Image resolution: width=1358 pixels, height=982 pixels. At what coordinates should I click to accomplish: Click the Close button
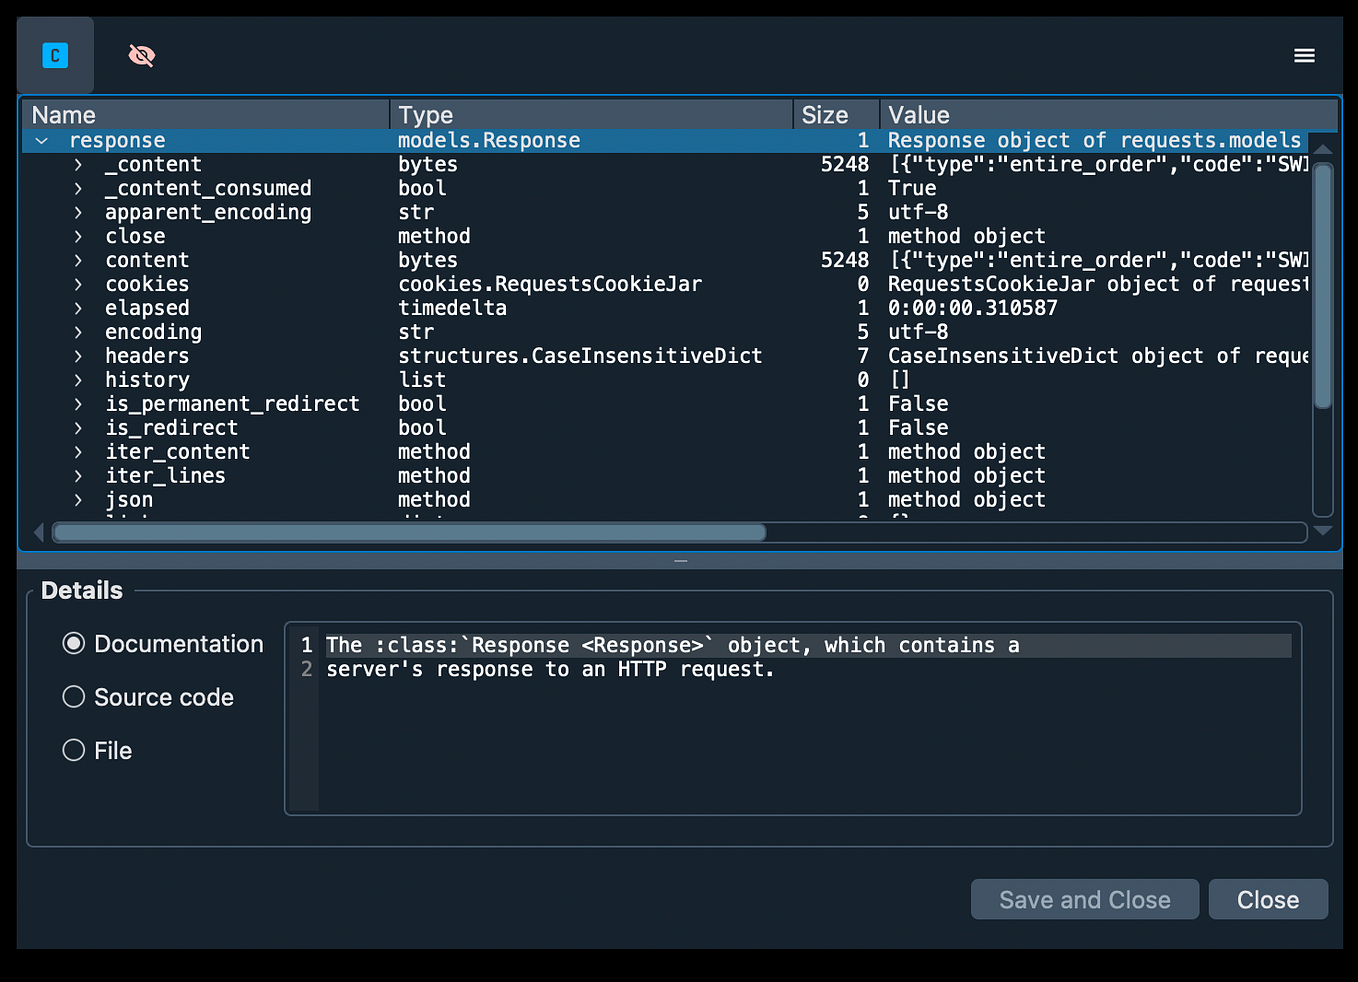pos(1268,899)
